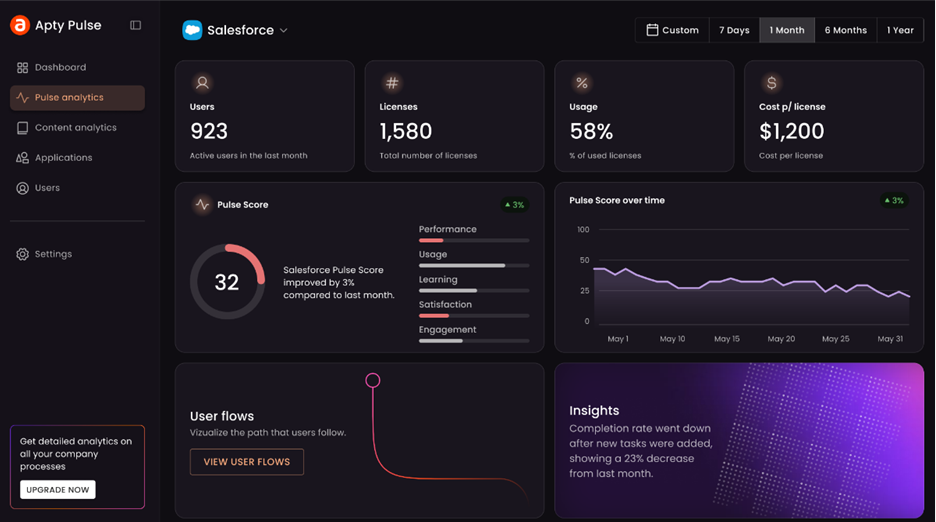The image size is (936, 522).
Task: Open the Applications section
Action: point(77,158)
